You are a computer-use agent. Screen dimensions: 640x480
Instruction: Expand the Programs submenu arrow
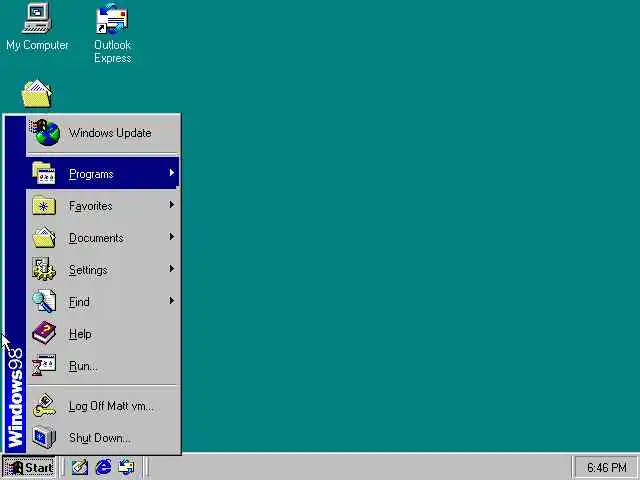click(x=172, y=173)
